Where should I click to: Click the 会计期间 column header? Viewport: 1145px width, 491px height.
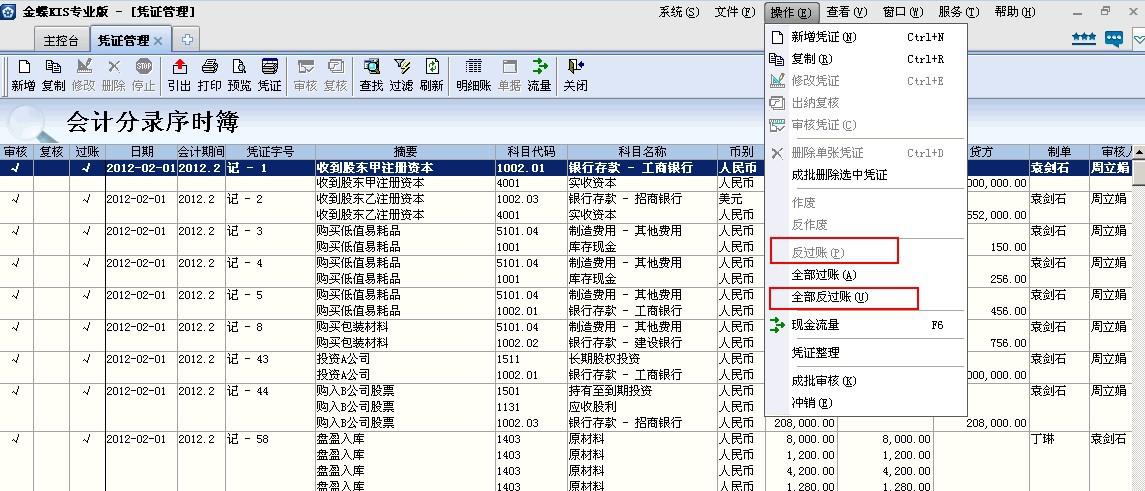pos(201,152)
